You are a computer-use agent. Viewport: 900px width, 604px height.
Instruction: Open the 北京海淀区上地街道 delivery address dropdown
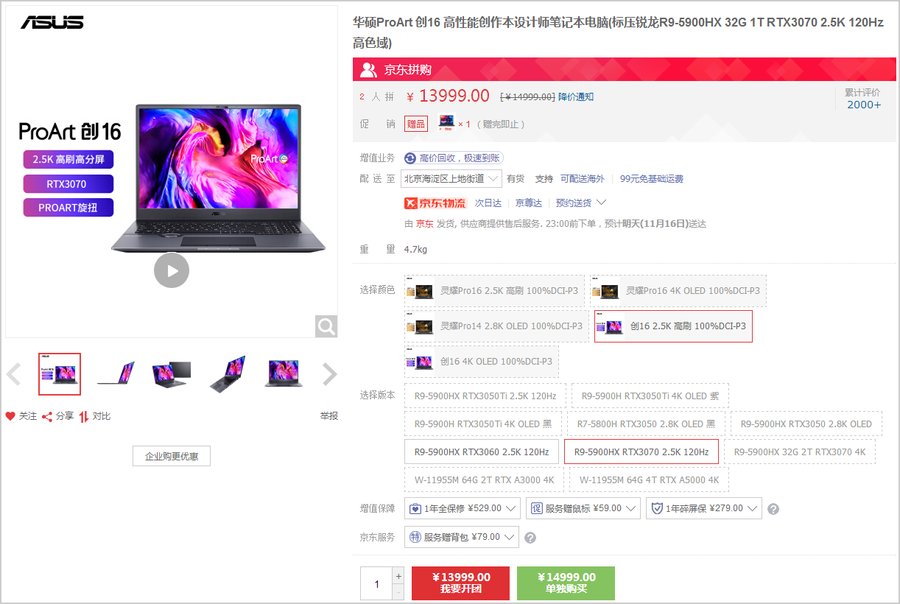451,179
